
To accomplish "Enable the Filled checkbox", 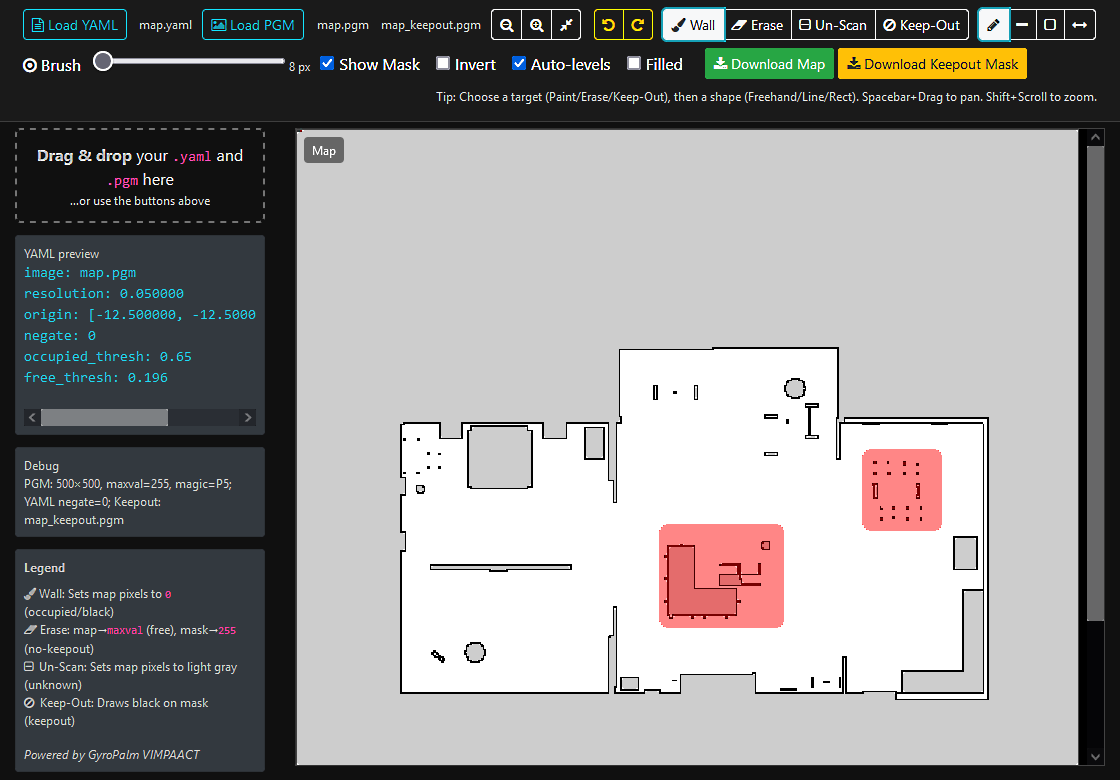I will point(634,63).
